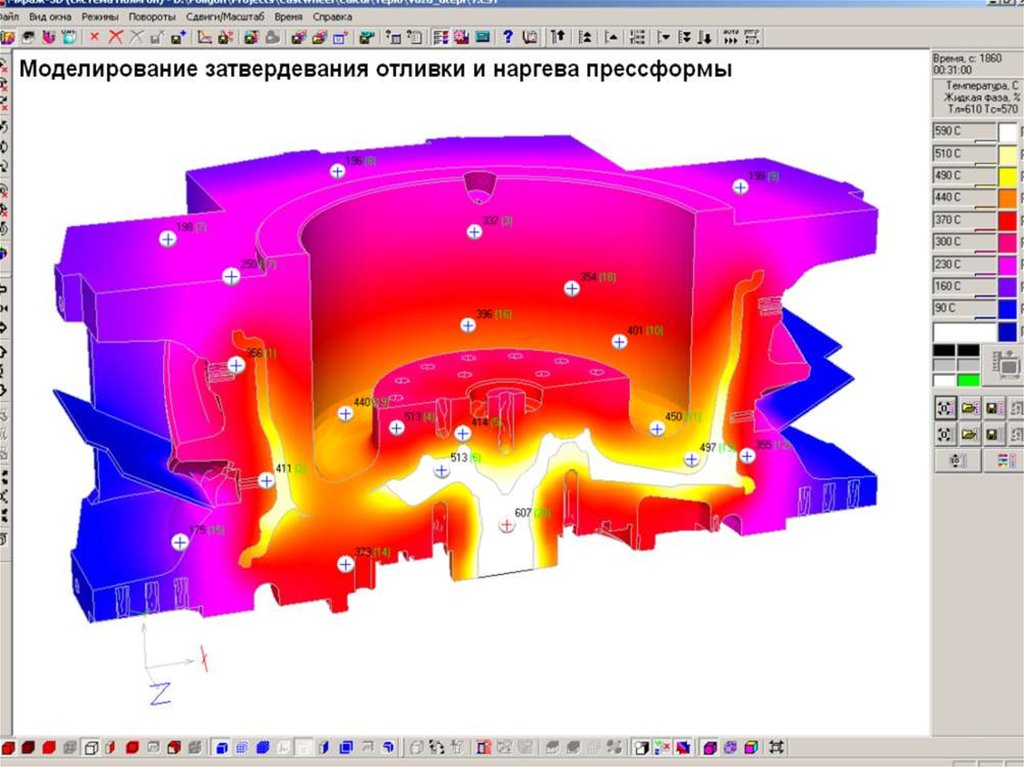Open the Сдвиги/Масштаб menu
1024x767 pixels.
(x=223, y=17)
